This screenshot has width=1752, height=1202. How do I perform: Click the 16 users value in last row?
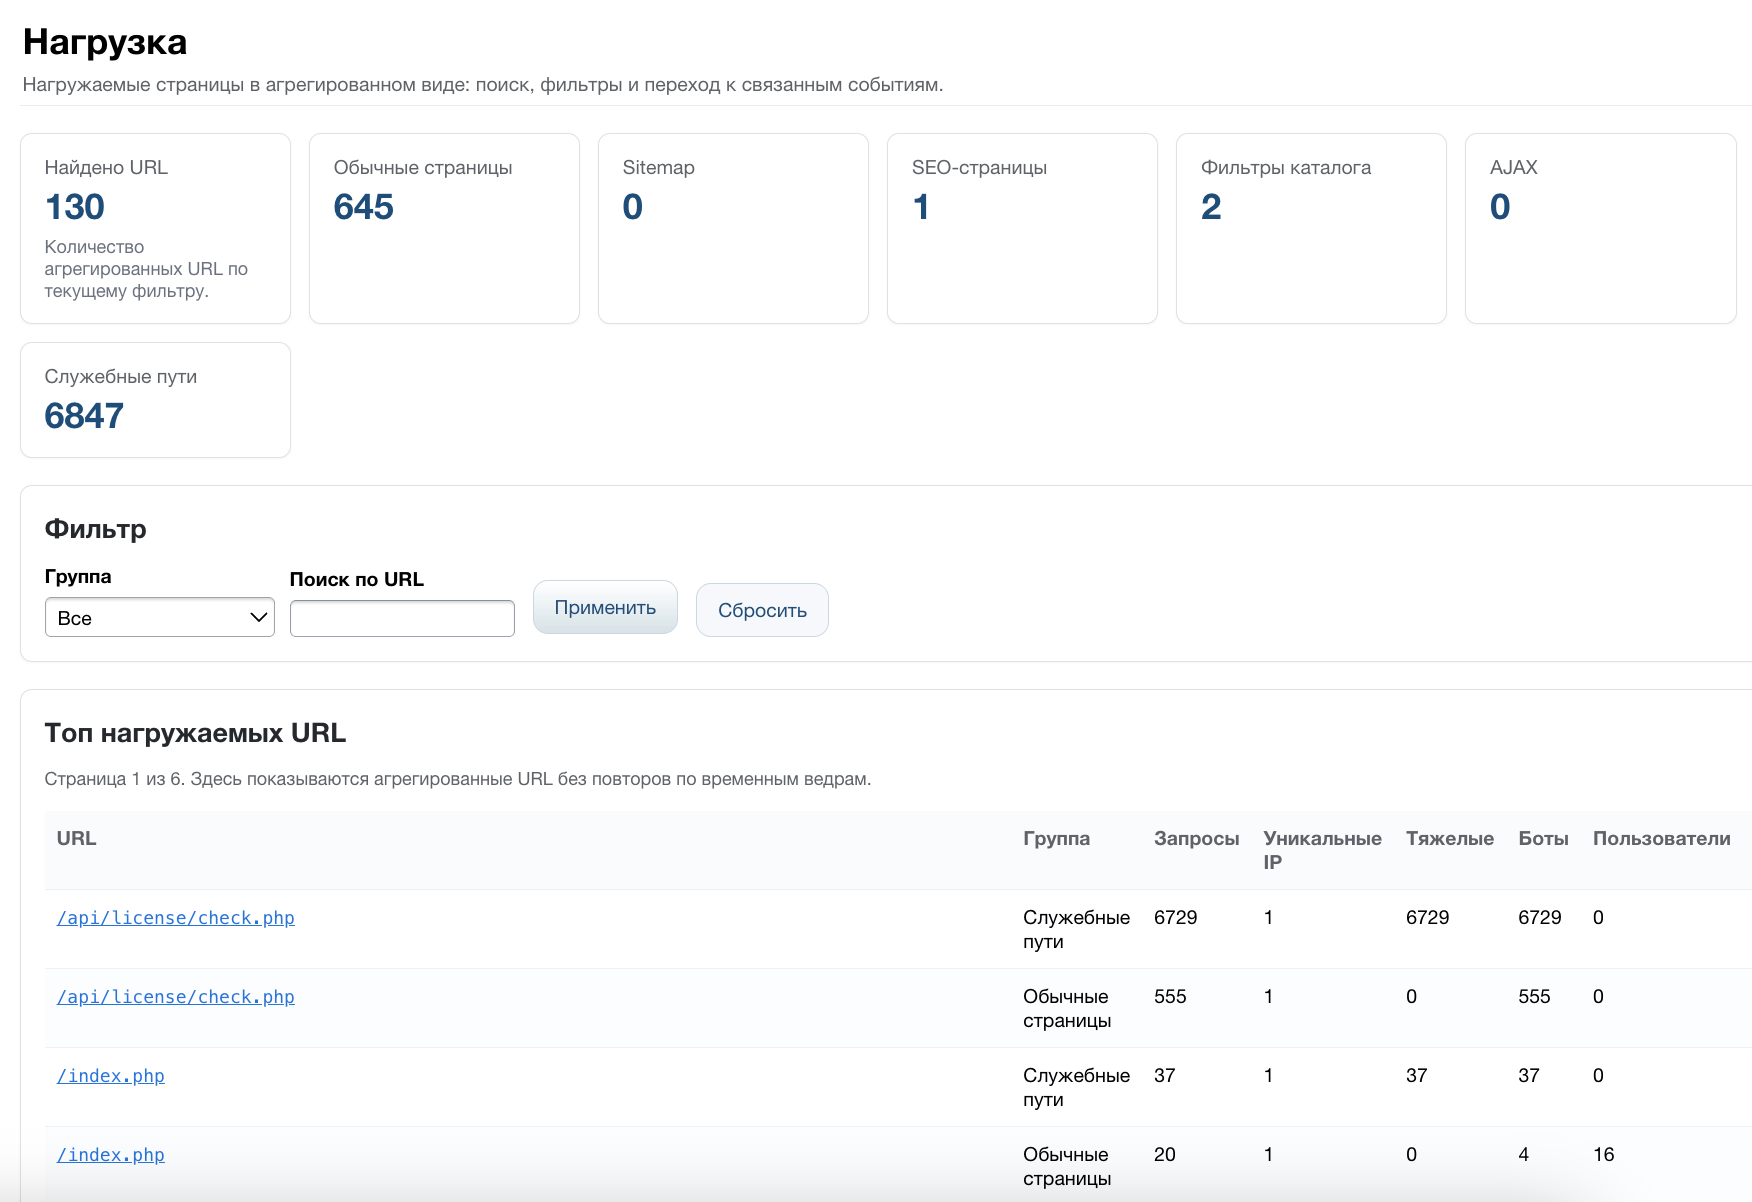[x=1603, y=1154]
